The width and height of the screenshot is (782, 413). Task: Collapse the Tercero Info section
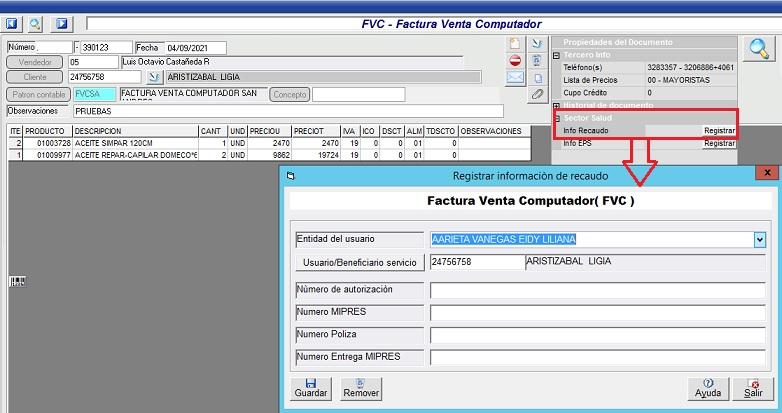(557, 55)
